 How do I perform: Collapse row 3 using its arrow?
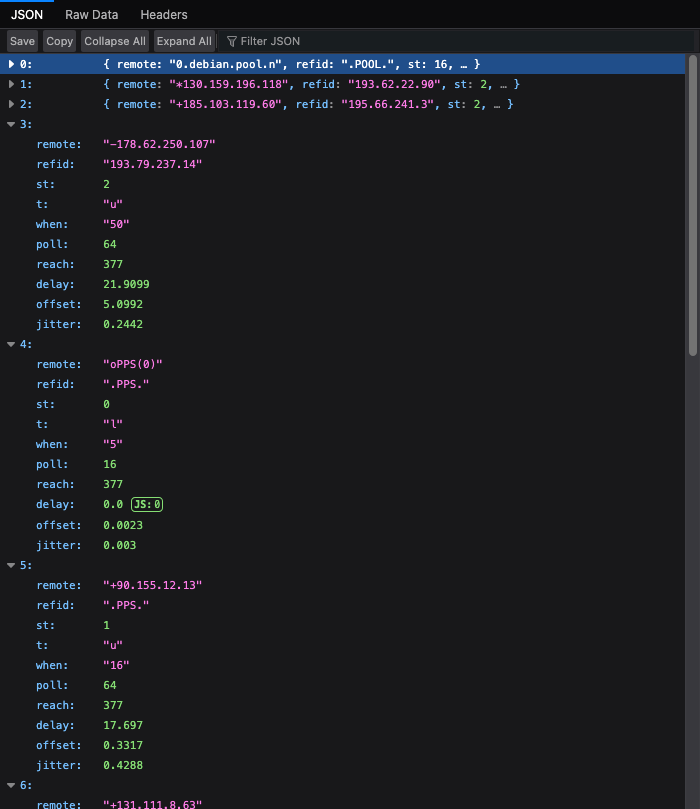(11, 124)
